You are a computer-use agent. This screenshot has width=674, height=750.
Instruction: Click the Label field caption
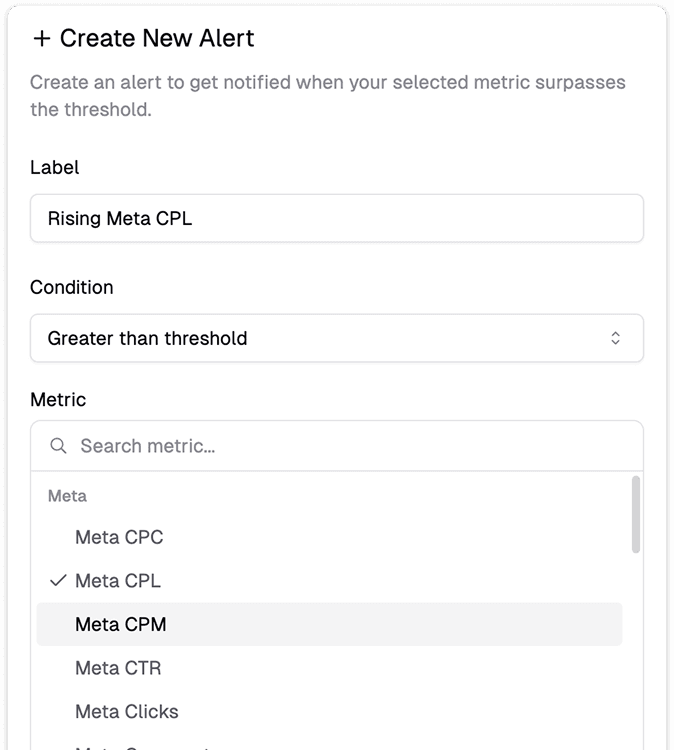55,168
